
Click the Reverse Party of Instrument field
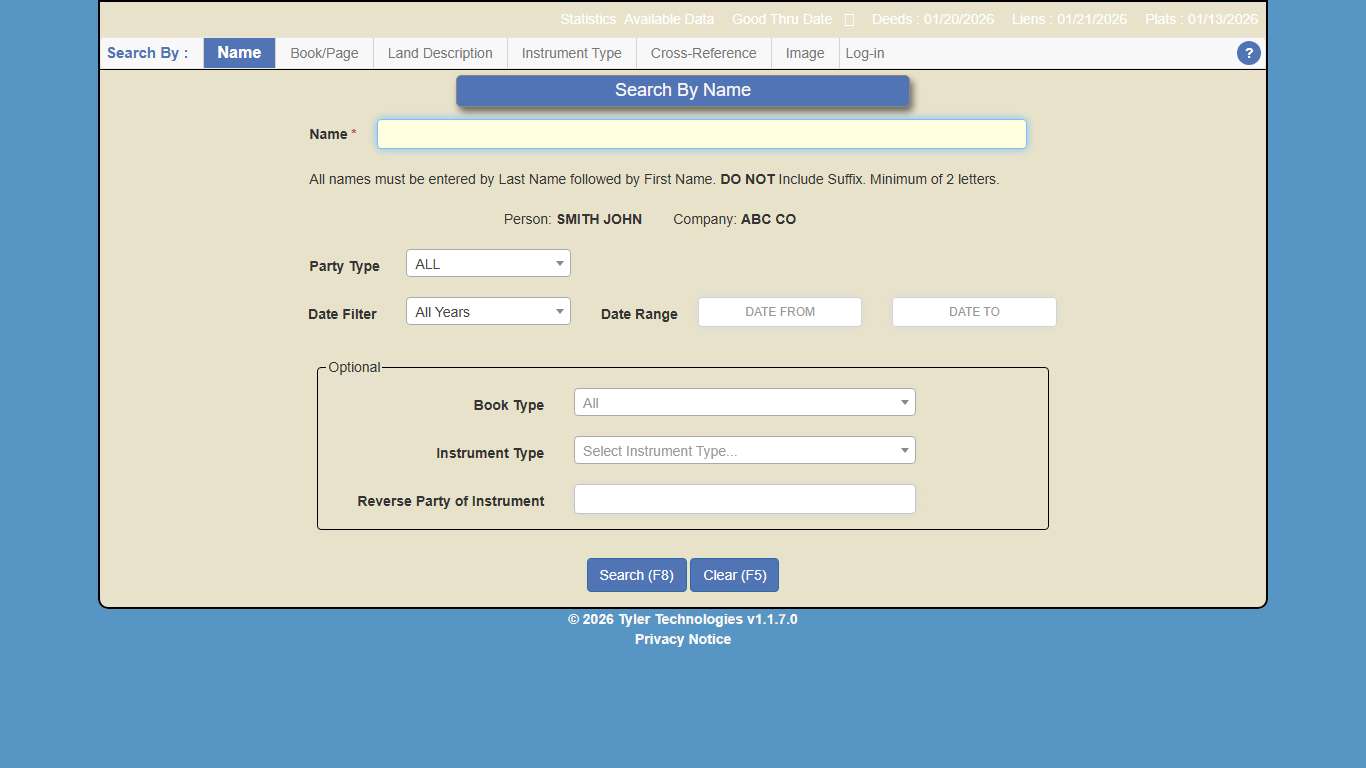click(744, 499)
